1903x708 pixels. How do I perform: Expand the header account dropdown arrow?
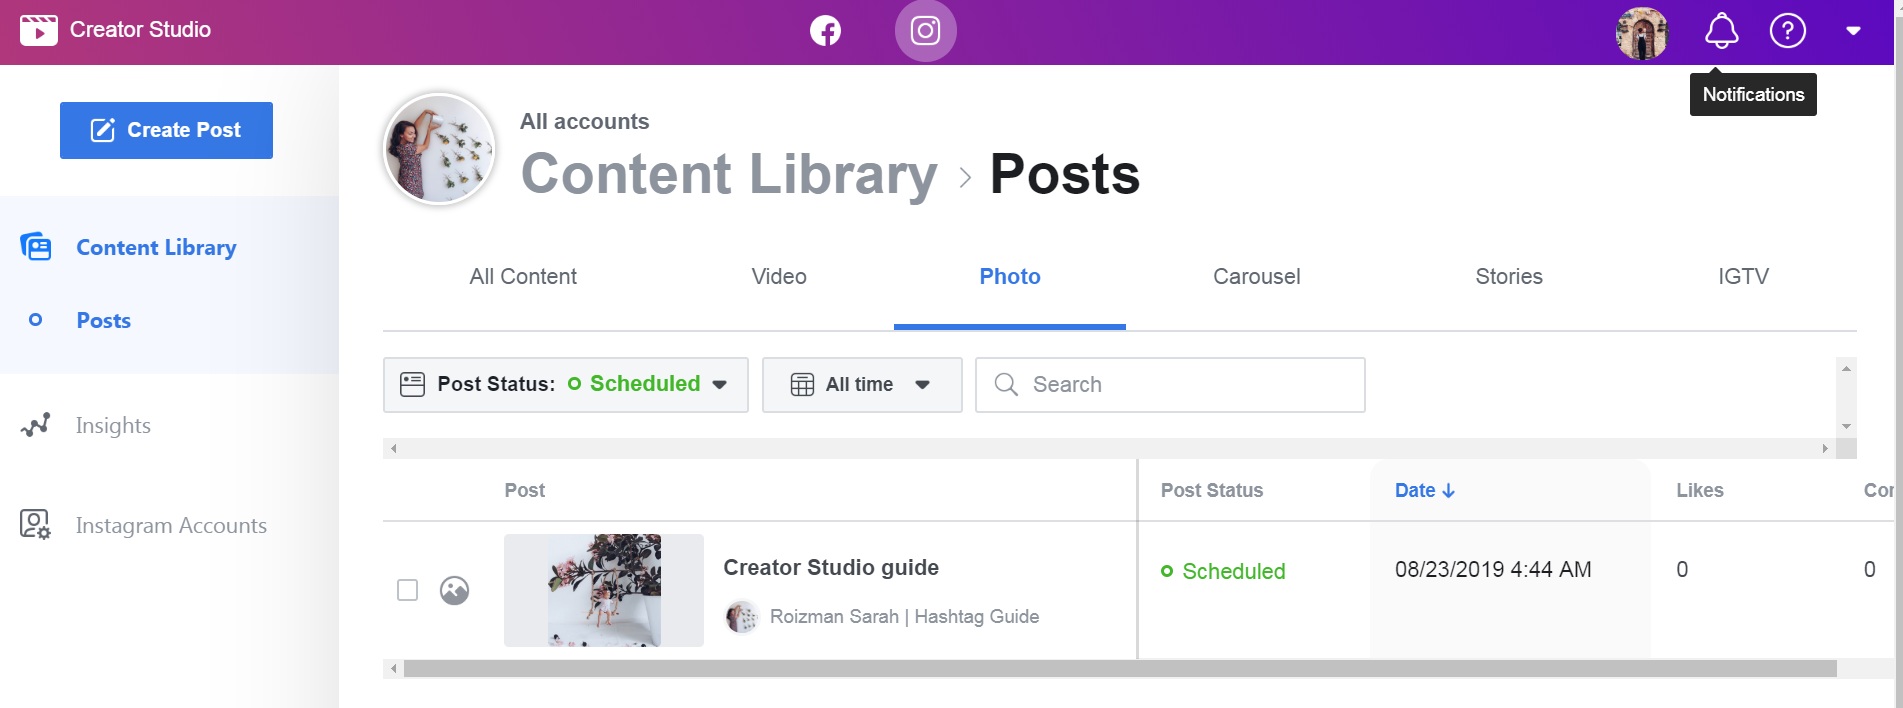pyautogui.click(x=1853, y=31)
